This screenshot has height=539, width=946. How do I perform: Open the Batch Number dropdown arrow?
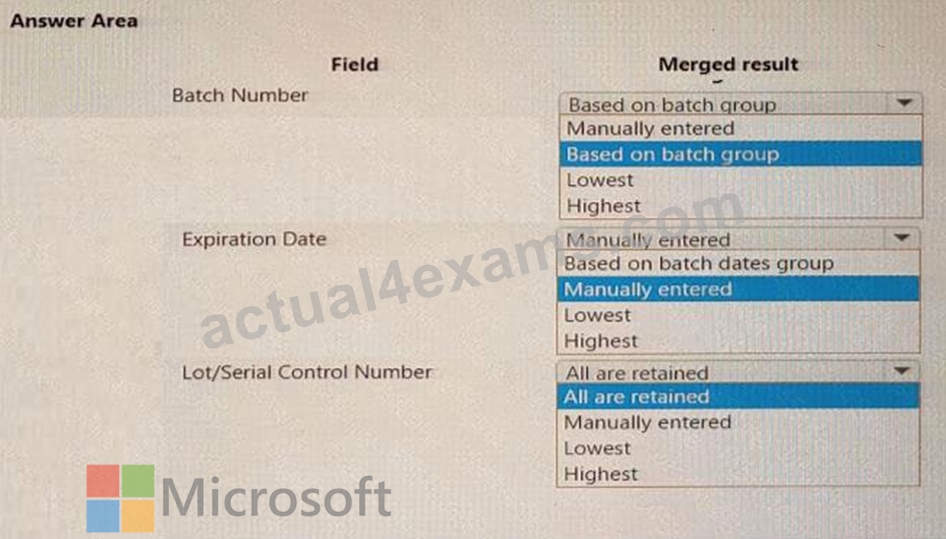(x=904, y=103)
